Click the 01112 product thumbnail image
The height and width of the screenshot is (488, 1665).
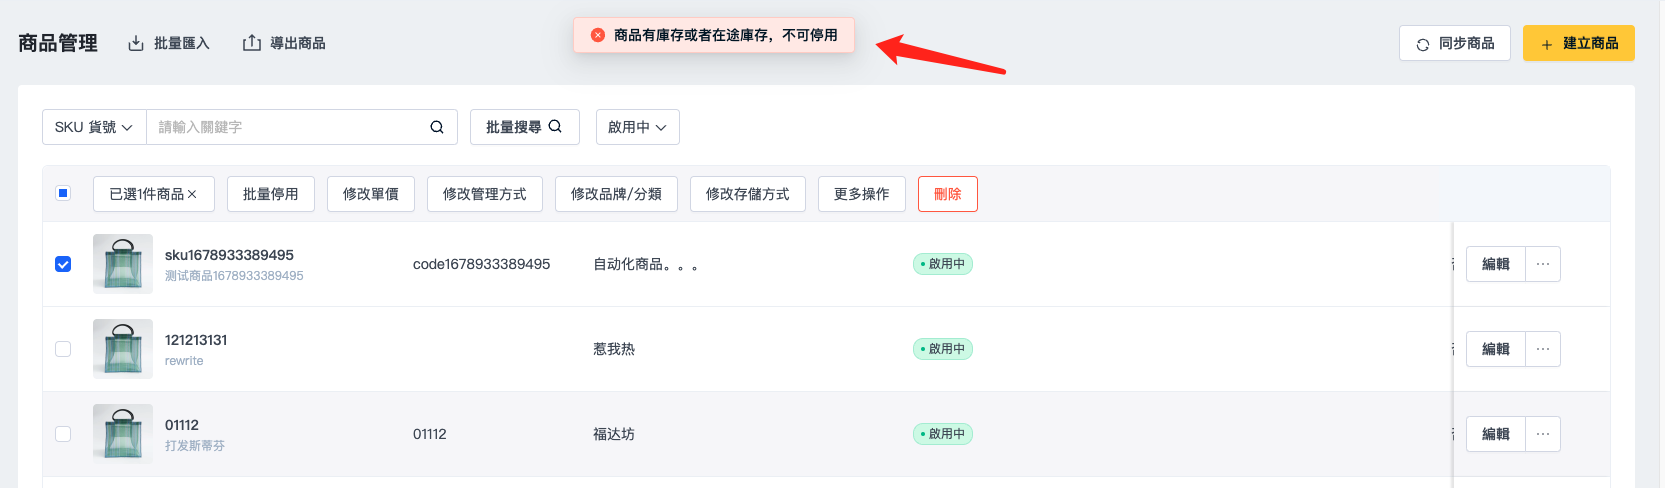123,434
